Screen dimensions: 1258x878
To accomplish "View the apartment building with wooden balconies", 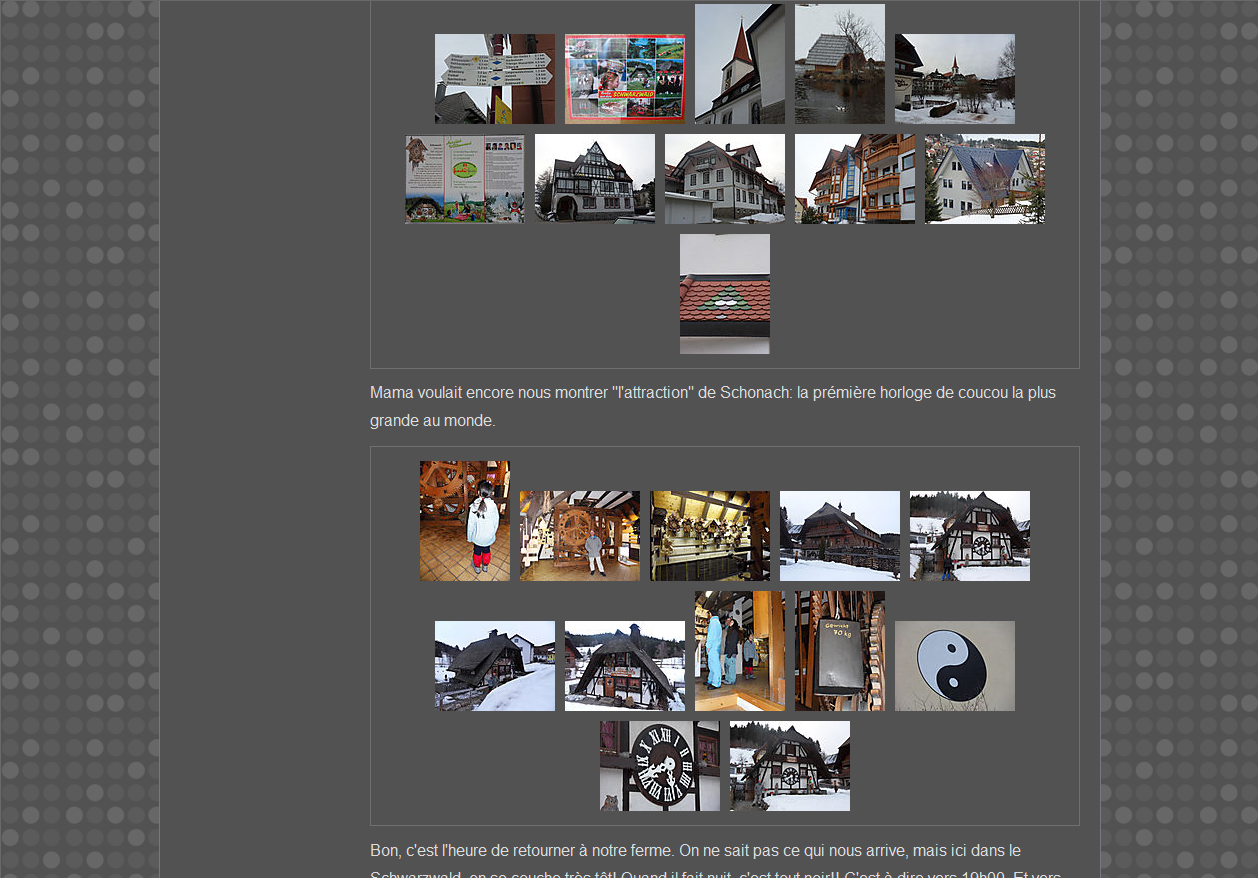I will click(854, 179).
